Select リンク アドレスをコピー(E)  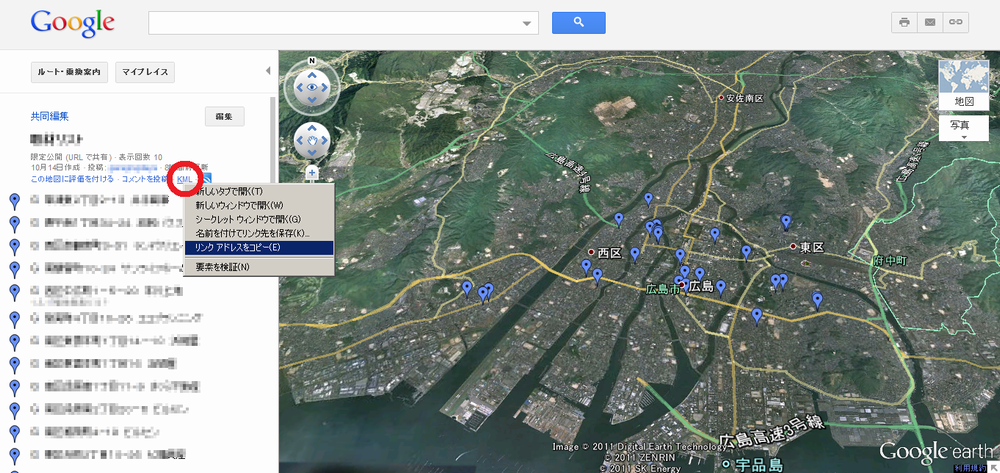point(258,247)
